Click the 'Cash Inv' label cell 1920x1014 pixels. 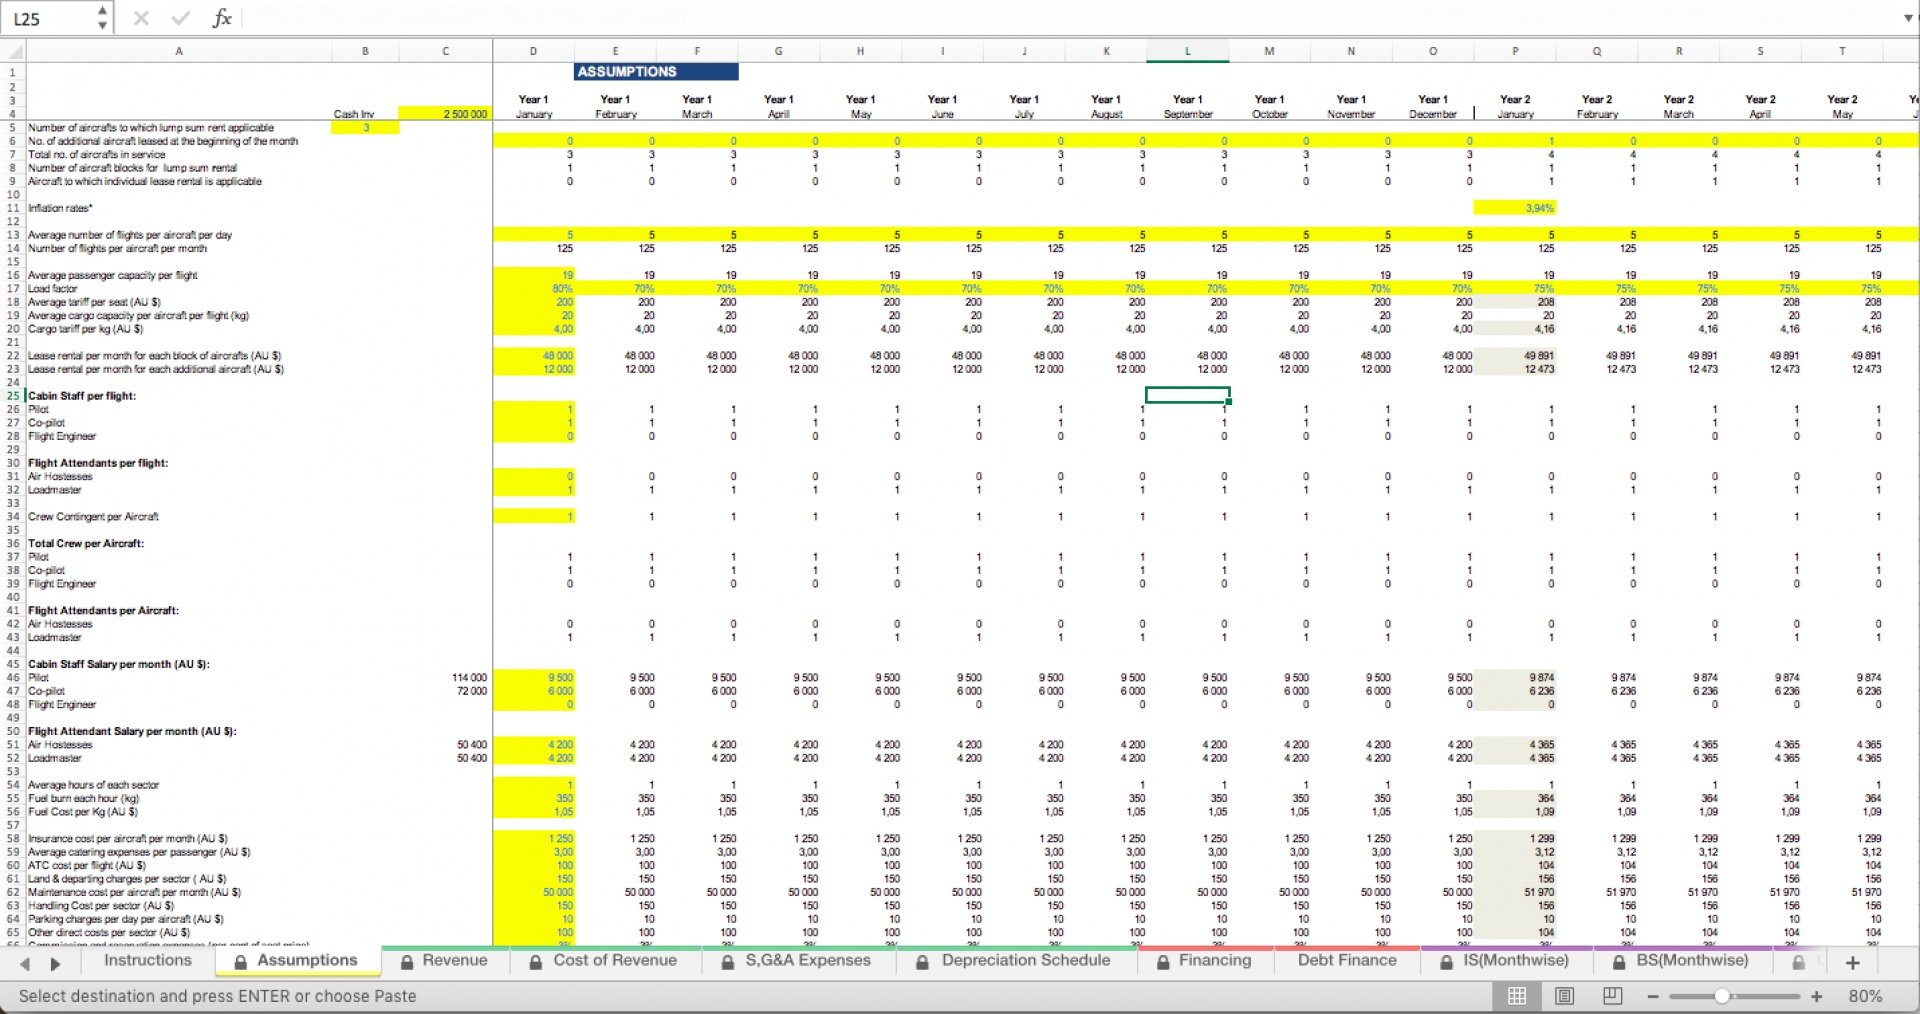353,114
